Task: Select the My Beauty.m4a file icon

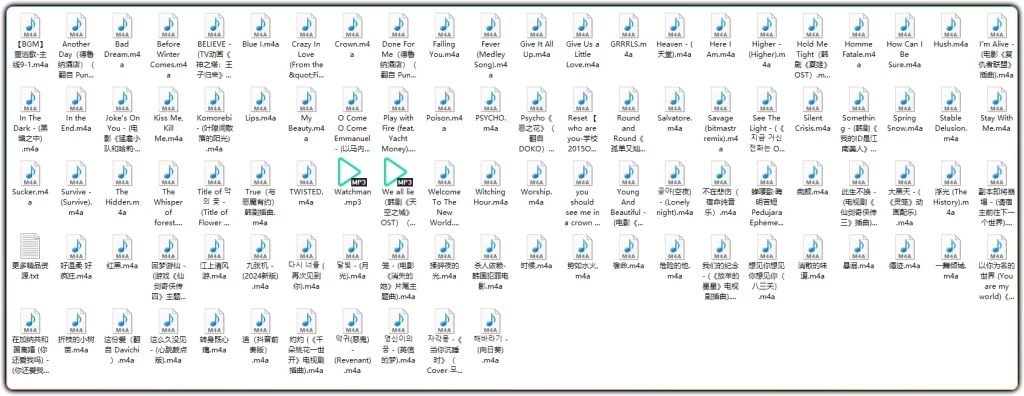Action: [x=306, y=100]
